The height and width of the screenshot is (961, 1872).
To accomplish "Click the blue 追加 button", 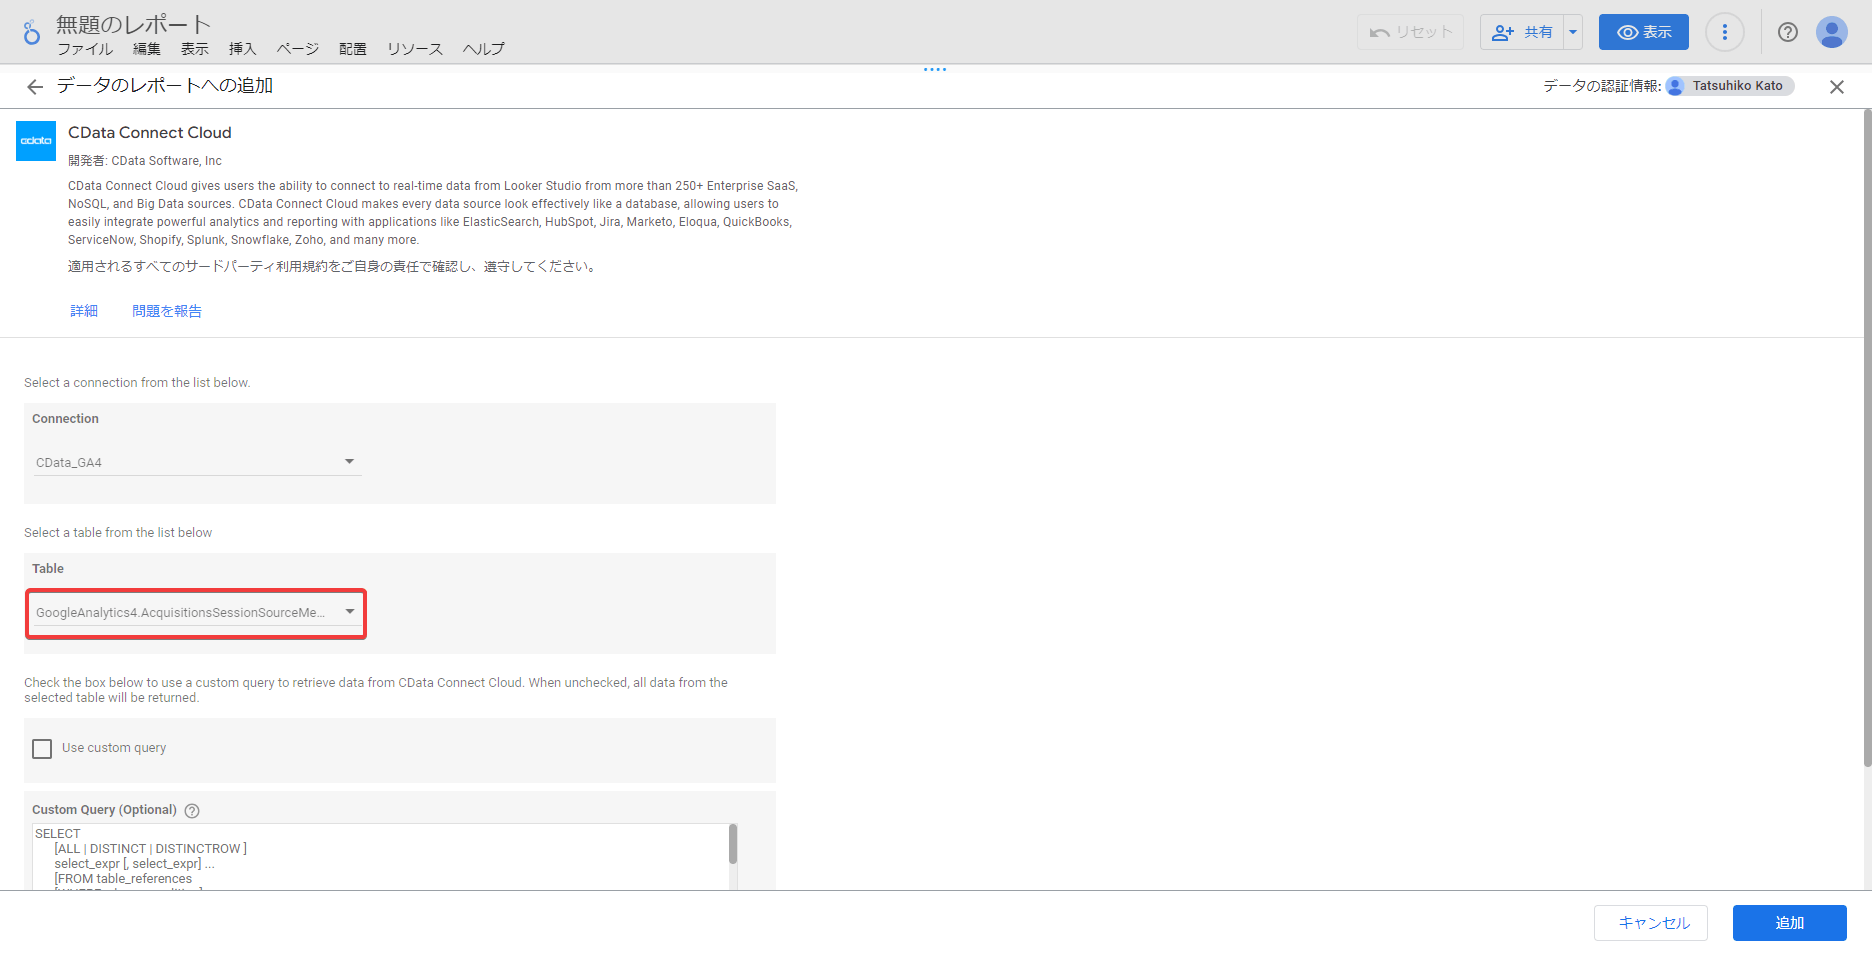I will 1790,923.
